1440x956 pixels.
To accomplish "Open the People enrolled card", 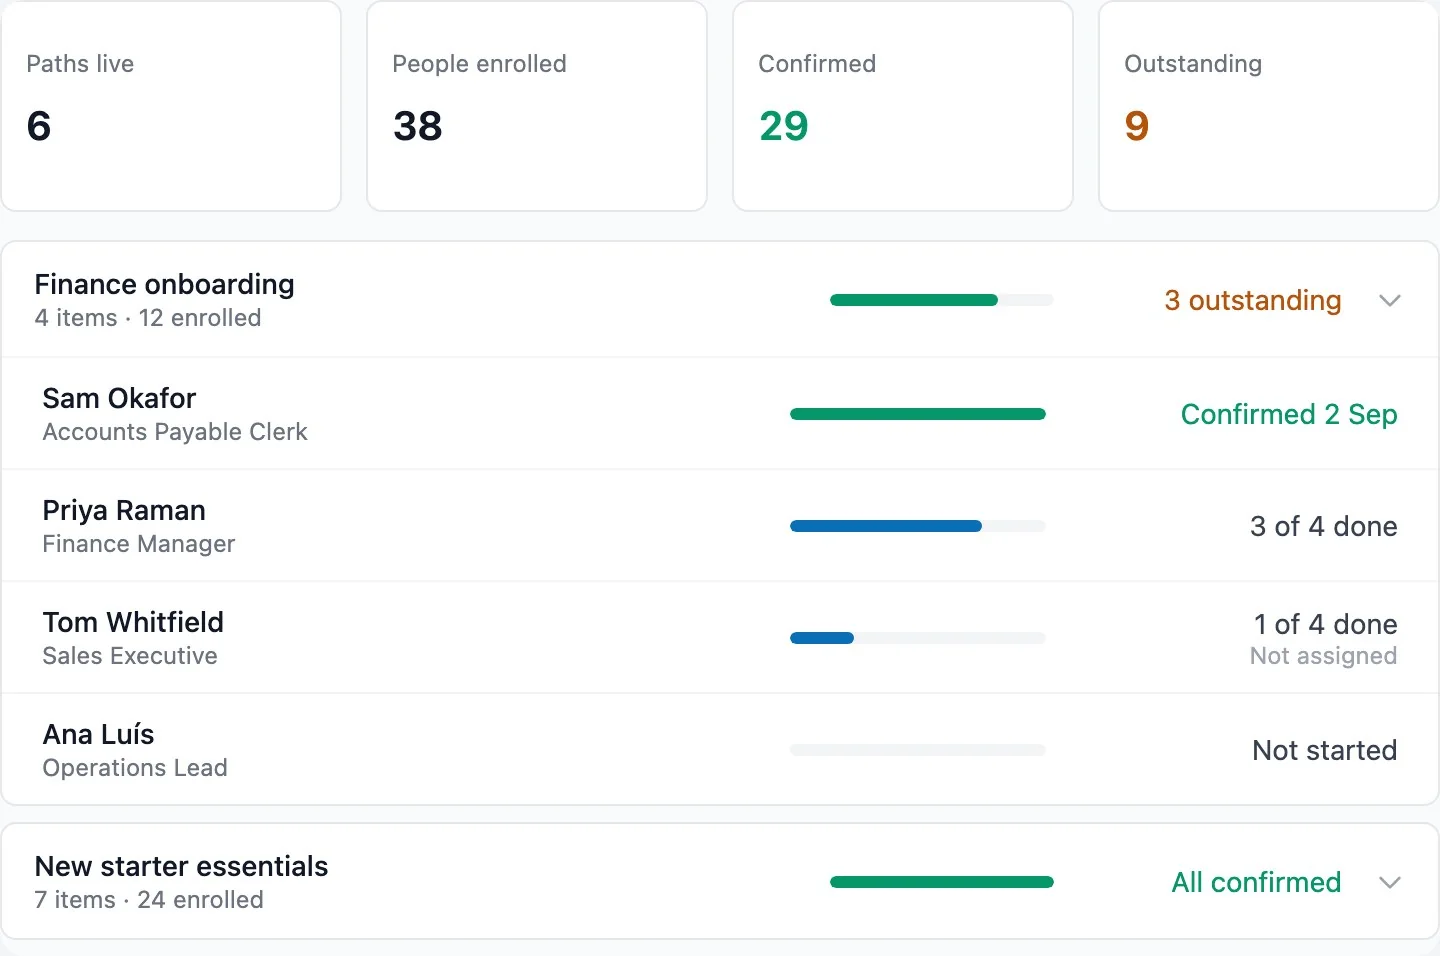I will 537,106.
